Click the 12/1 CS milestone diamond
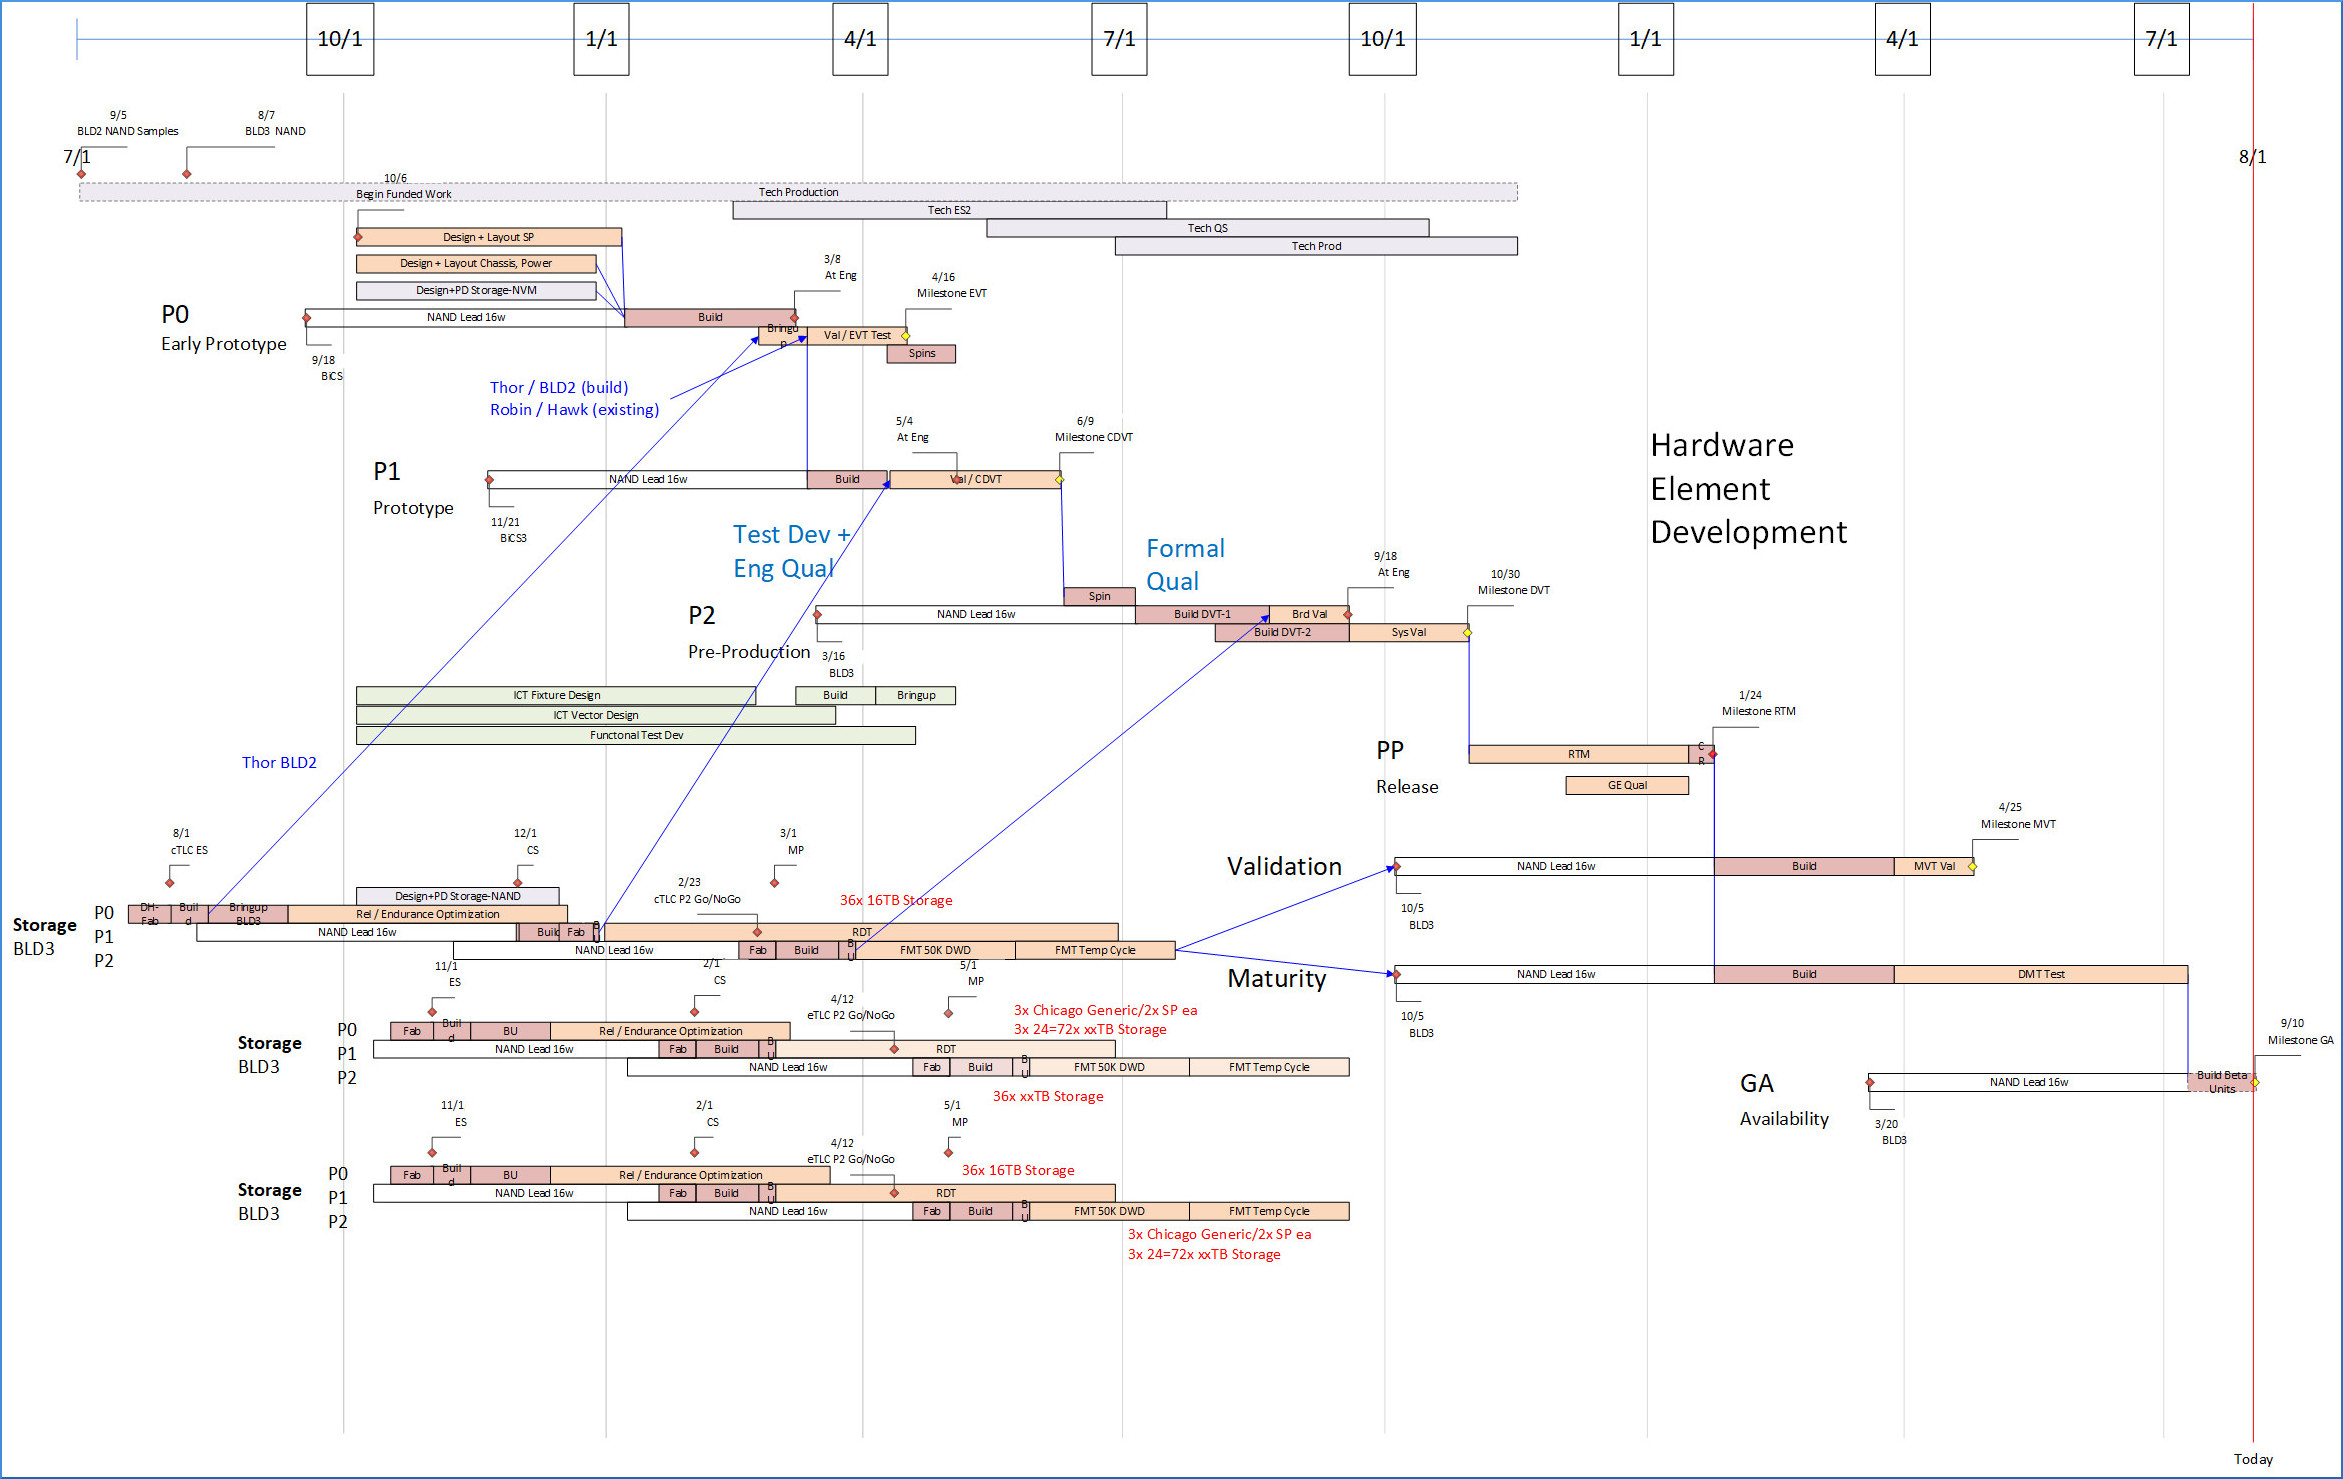 coord(518,882)
